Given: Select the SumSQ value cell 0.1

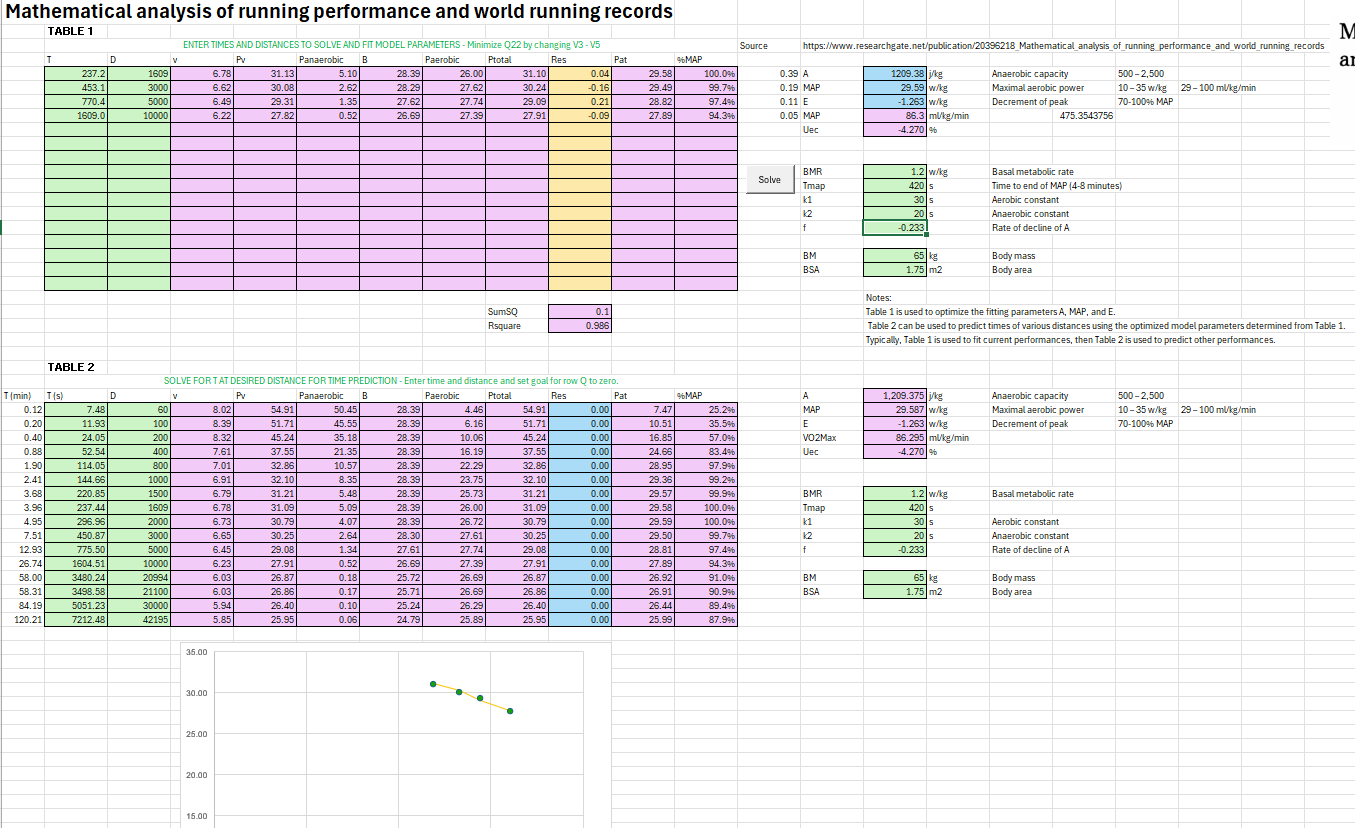Looking at the screenshot, I should pyautogui.click(x=580, y=312).
